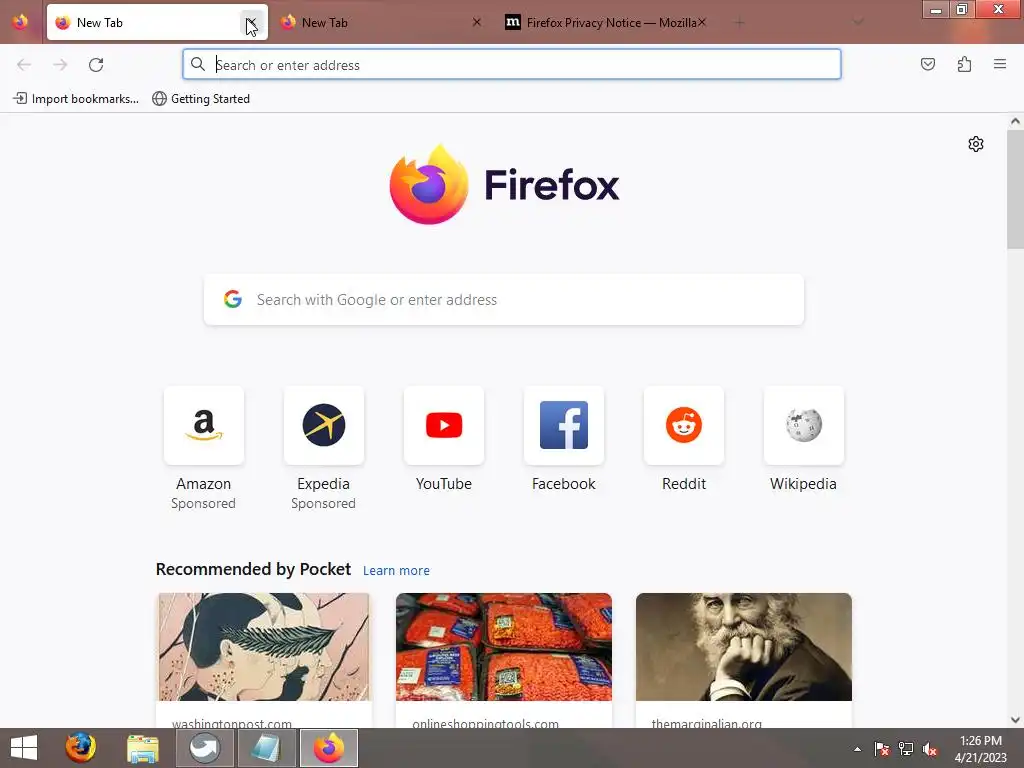
Task: Close the second New Tab
Action: pyautogui.click(x=477, y=22)
